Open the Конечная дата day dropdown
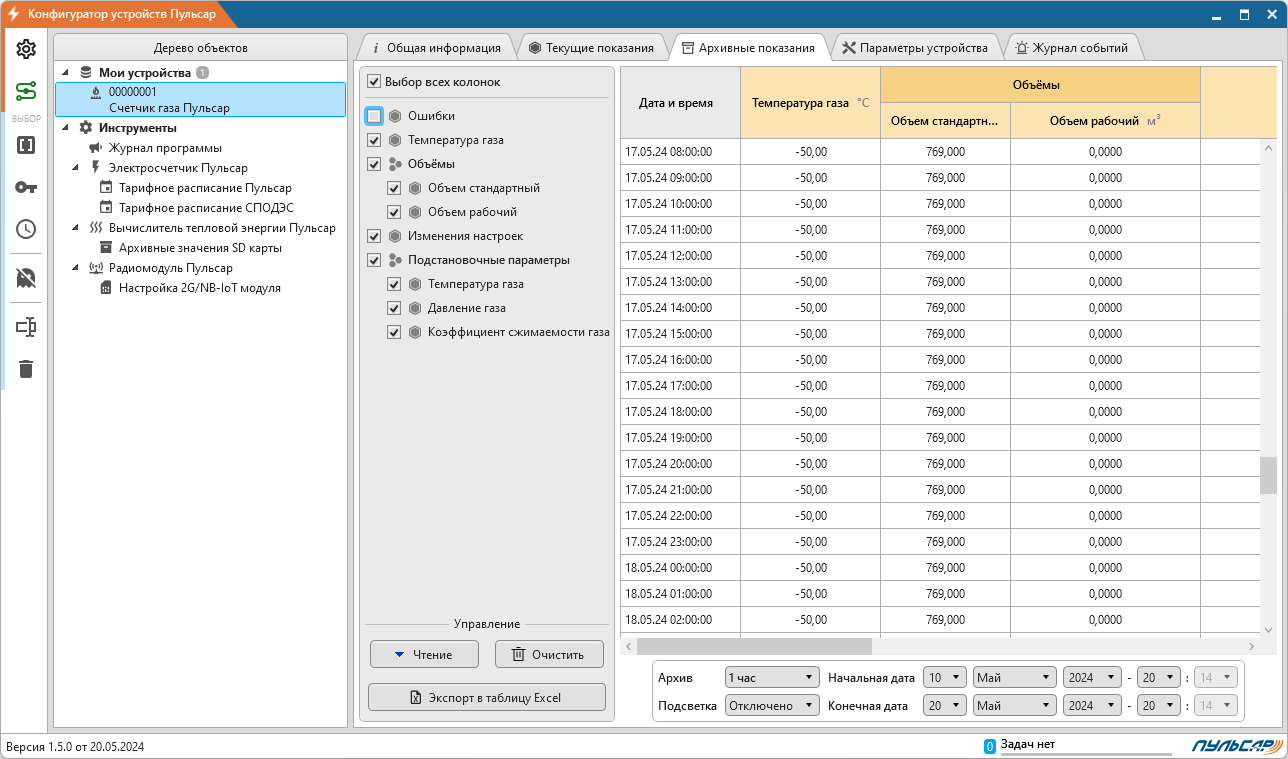Image resolution: width=1288 pixels, height=759 pixels. (945, 706)
